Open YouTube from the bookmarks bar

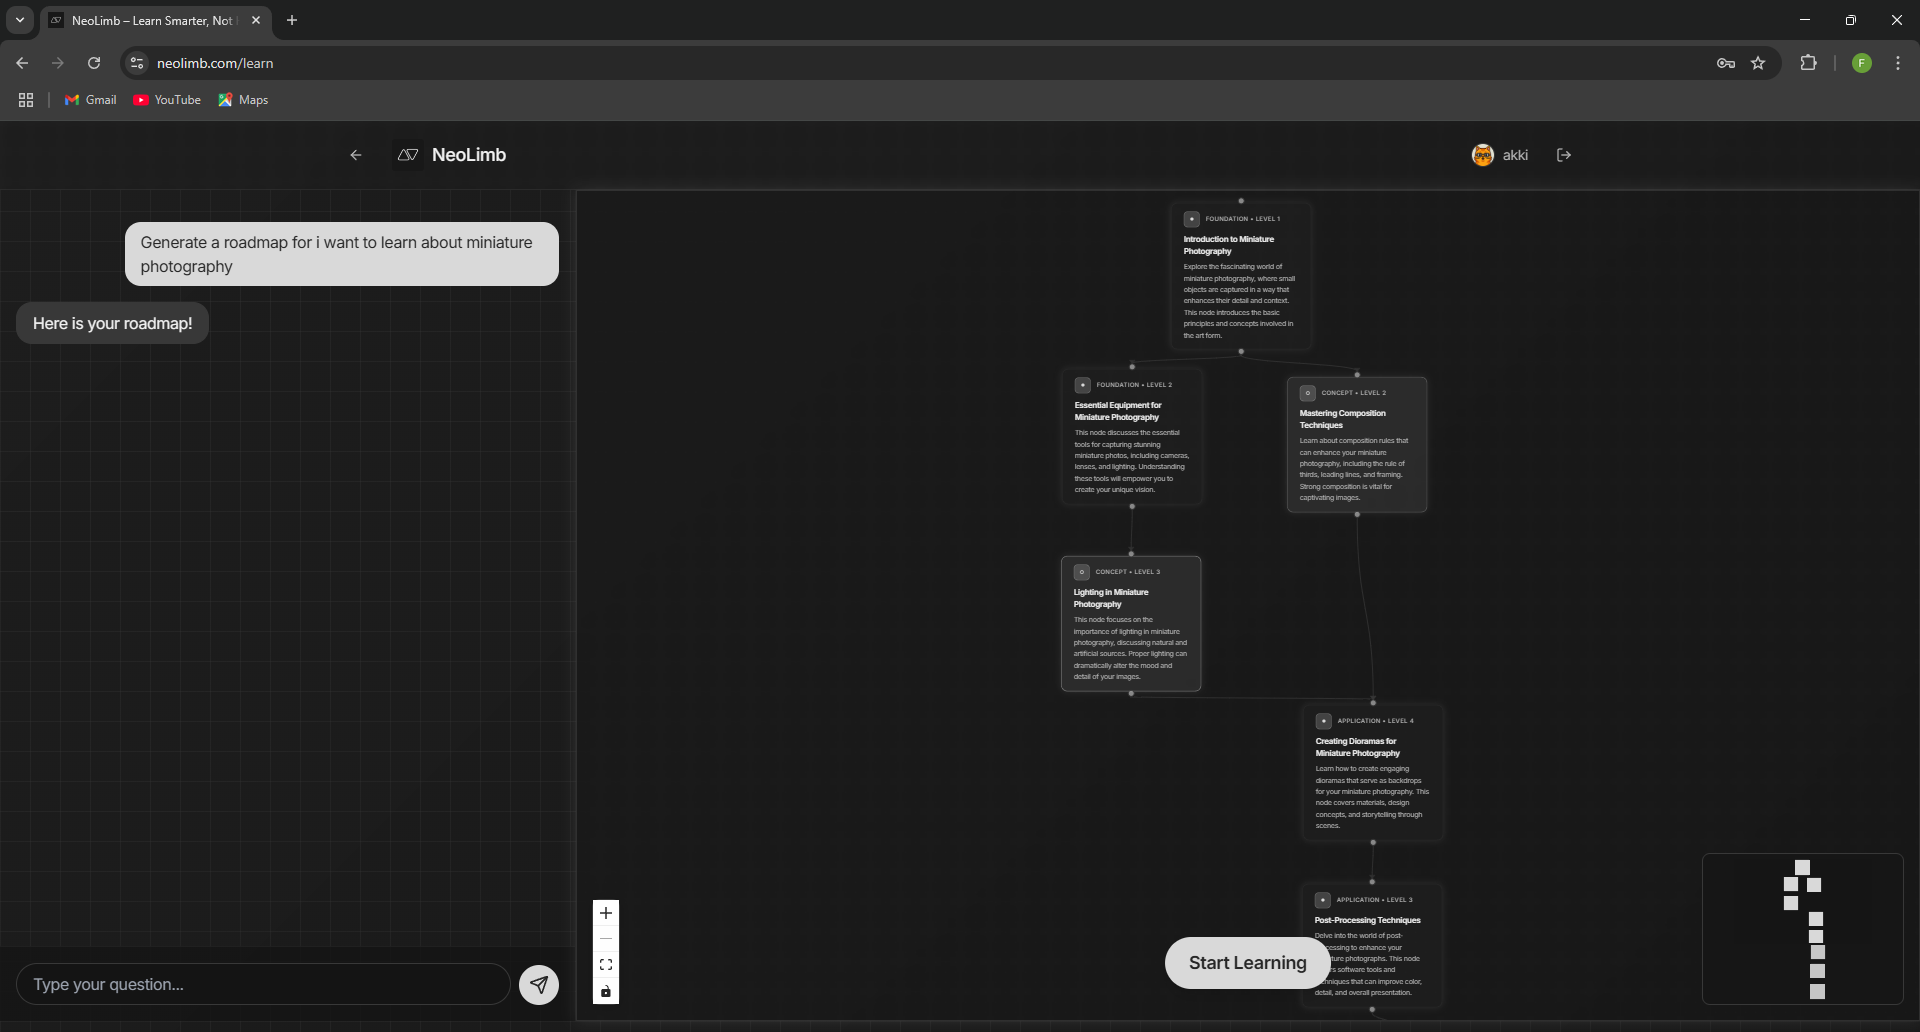166,100
